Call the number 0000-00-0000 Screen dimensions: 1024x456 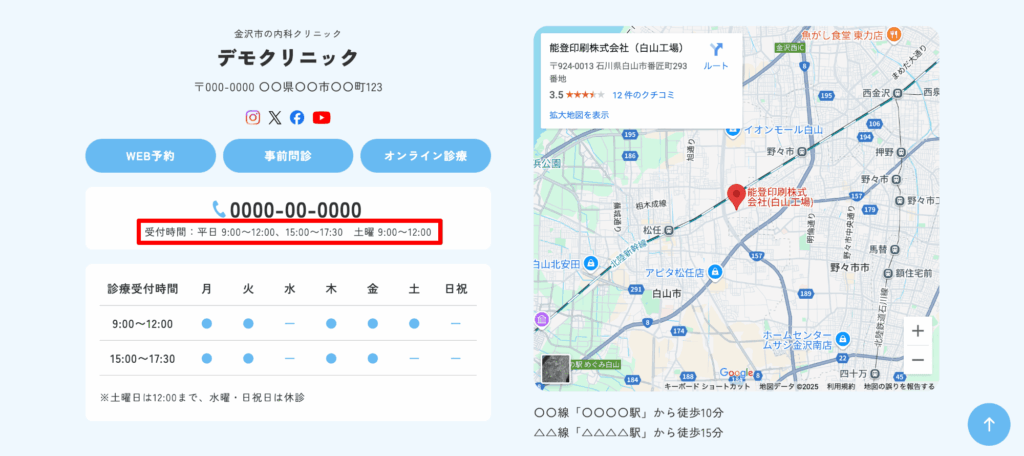coord(295,210)
